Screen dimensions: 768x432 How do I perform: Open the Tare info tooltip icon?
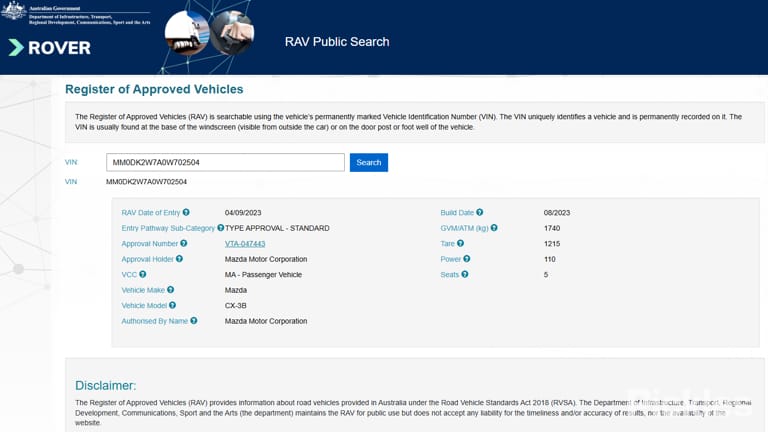[x=460, y=243]
